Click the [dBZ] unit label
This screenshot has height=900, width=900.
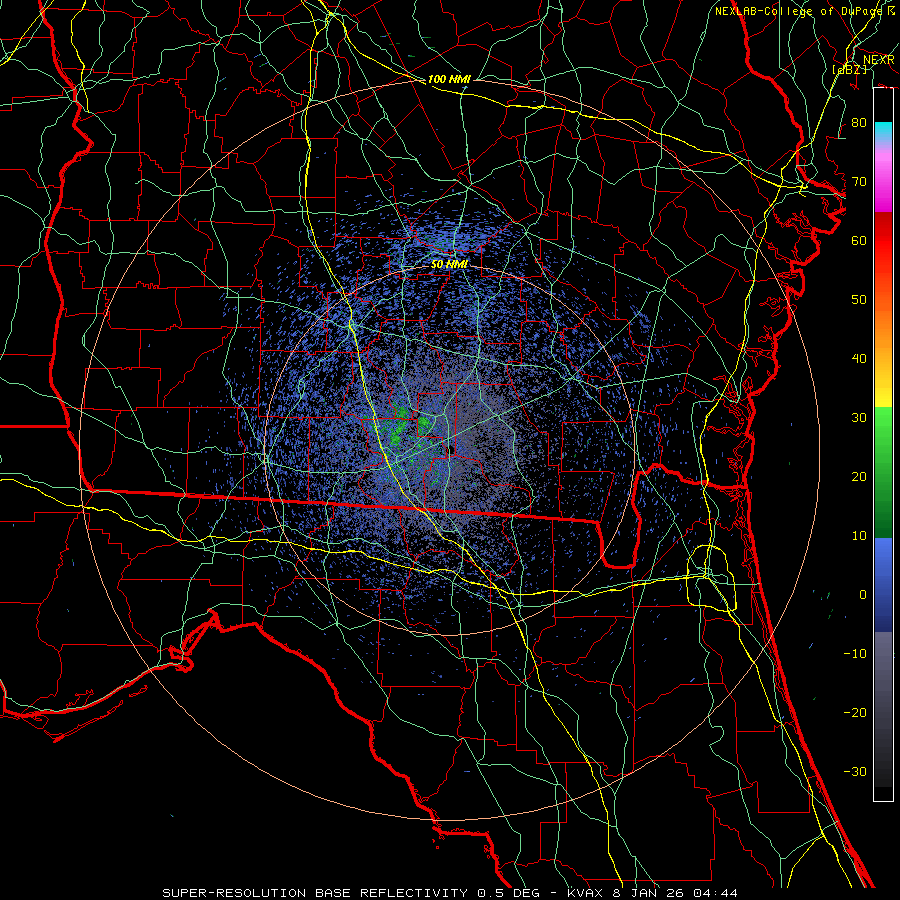point(849,69)
